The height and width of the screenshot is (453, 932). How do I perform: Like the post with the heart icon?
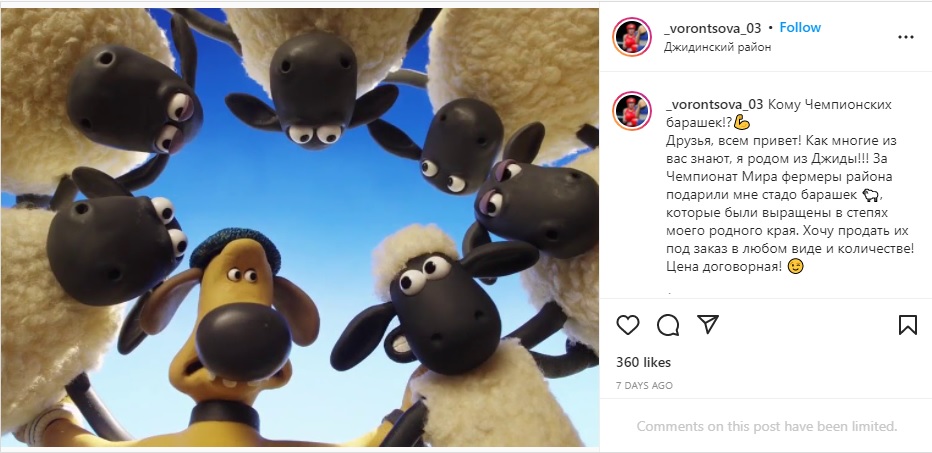pyautogui.click(x=628, y=325)
